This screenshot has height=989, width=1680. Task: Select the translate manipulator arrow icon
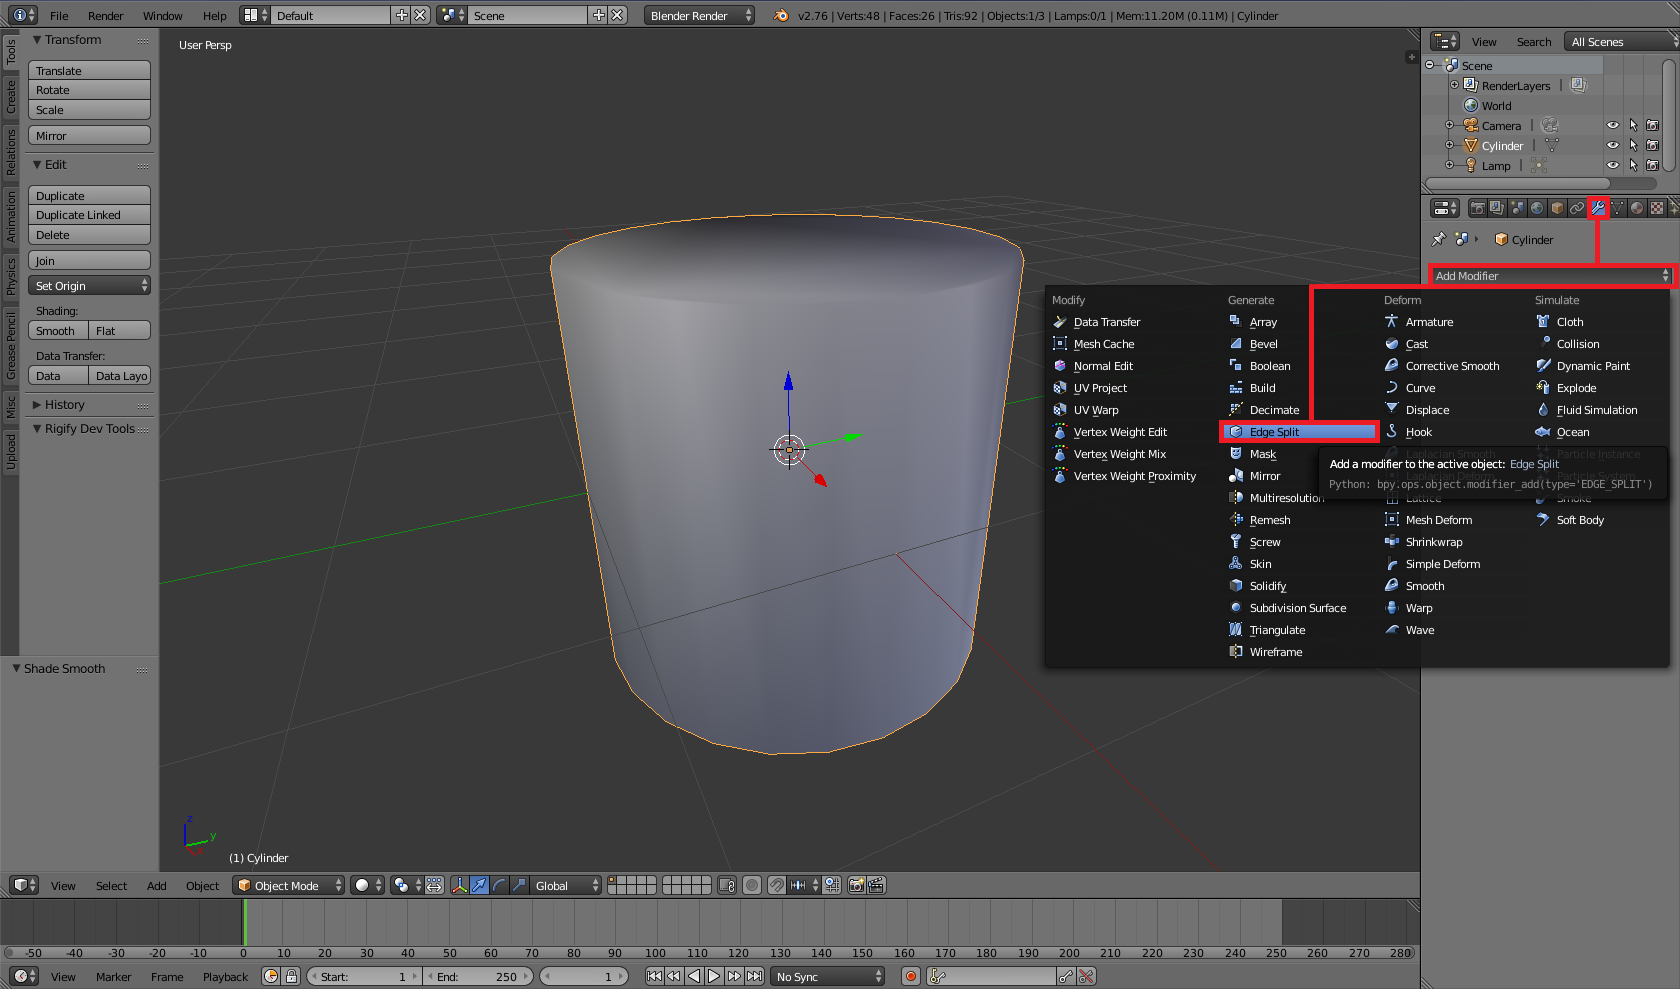[x=480, y=885]
